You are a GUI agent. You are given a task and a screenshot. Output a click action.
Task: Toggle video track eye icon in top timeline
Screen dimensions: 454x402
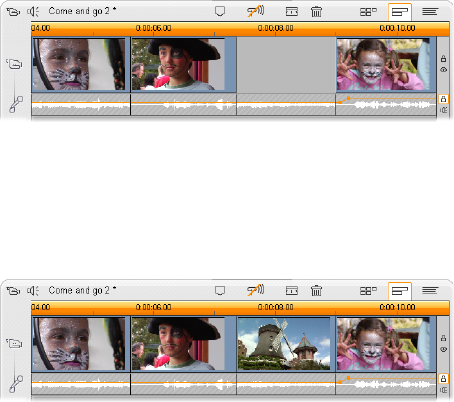click(x=443, y=70)
